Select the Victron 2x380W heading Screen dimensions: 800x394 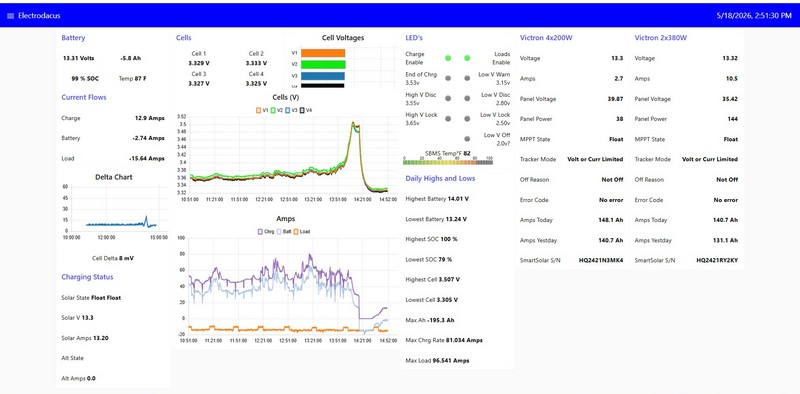pos(661,38)
